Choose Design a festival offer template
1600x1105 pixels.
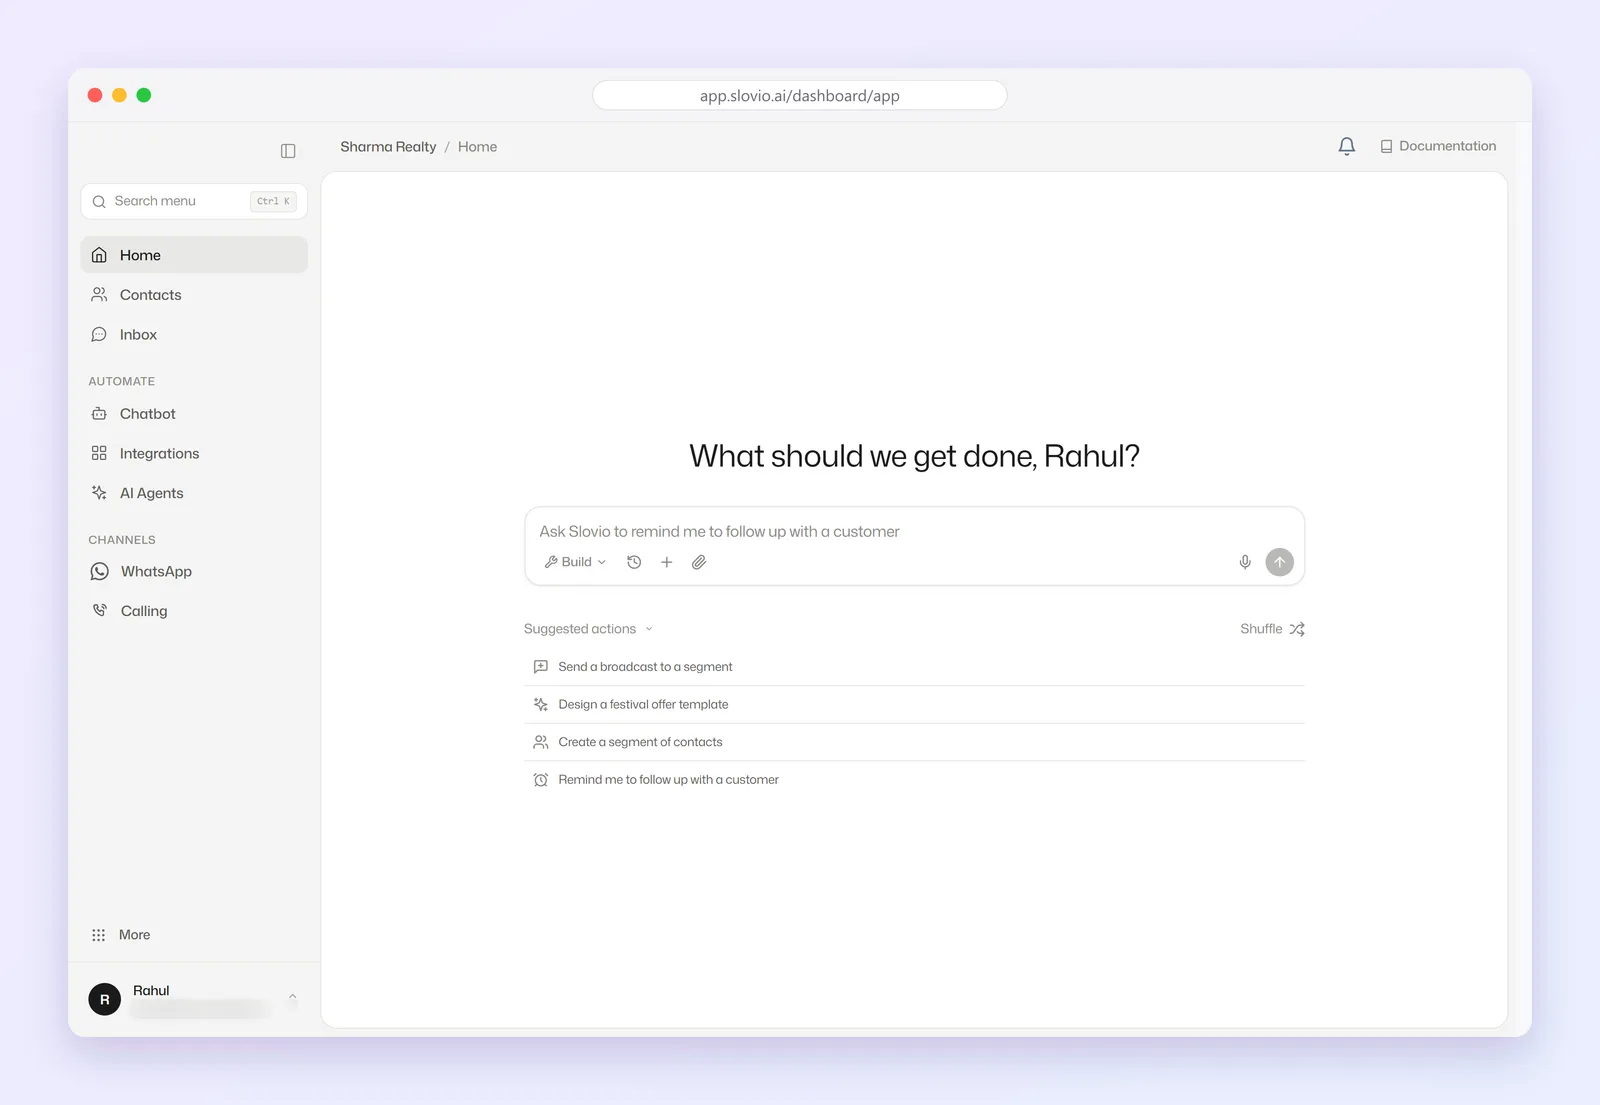coord(914,705)
